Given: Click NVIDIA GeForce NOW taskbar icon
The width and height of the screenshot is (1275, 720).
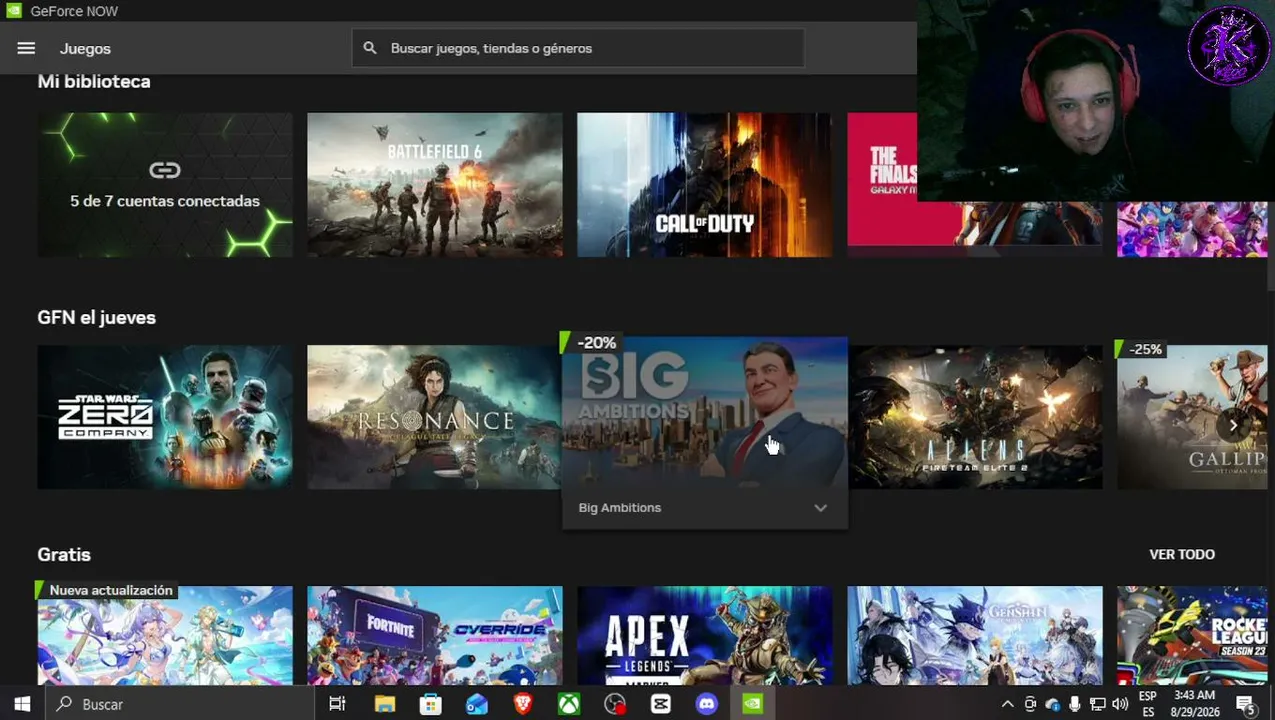Looking at the screenshot, I should [753, 704].
